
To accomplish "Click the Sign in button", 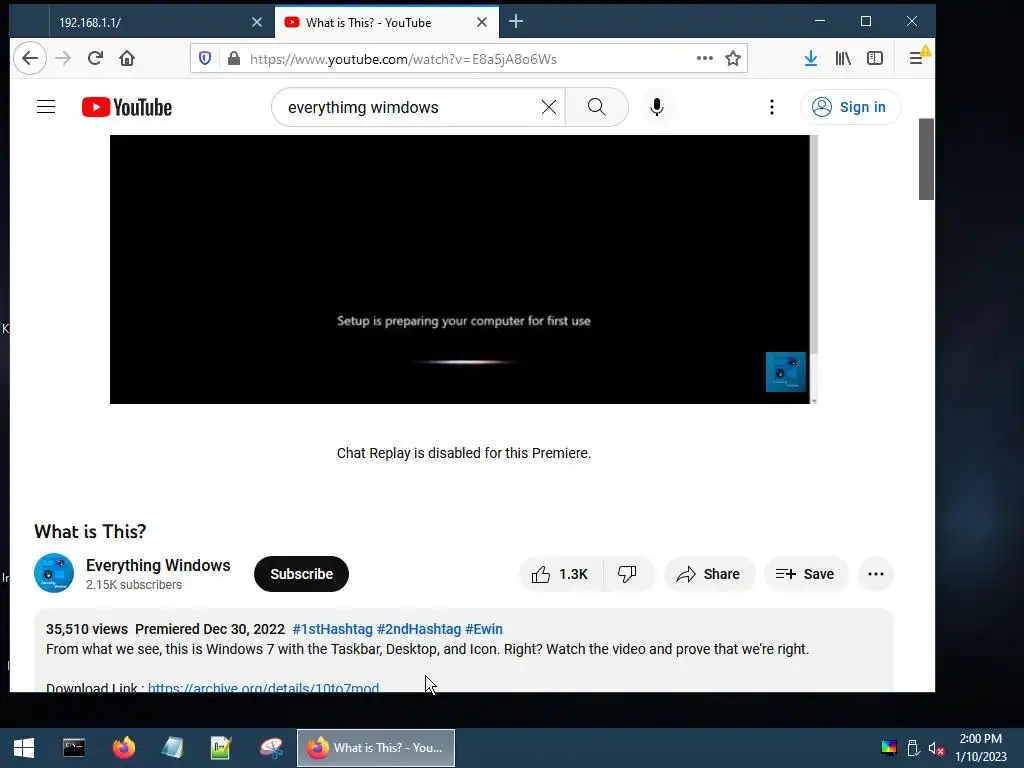I will point(850,107).
